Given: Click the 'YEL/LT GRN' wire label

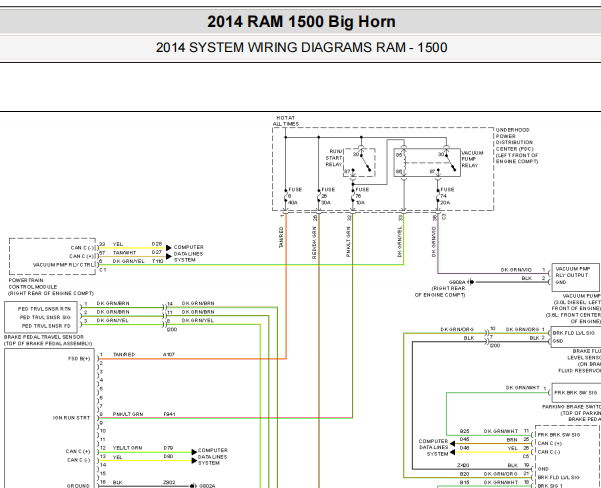Looking at the screenshot, I should [x=127, y=448].
